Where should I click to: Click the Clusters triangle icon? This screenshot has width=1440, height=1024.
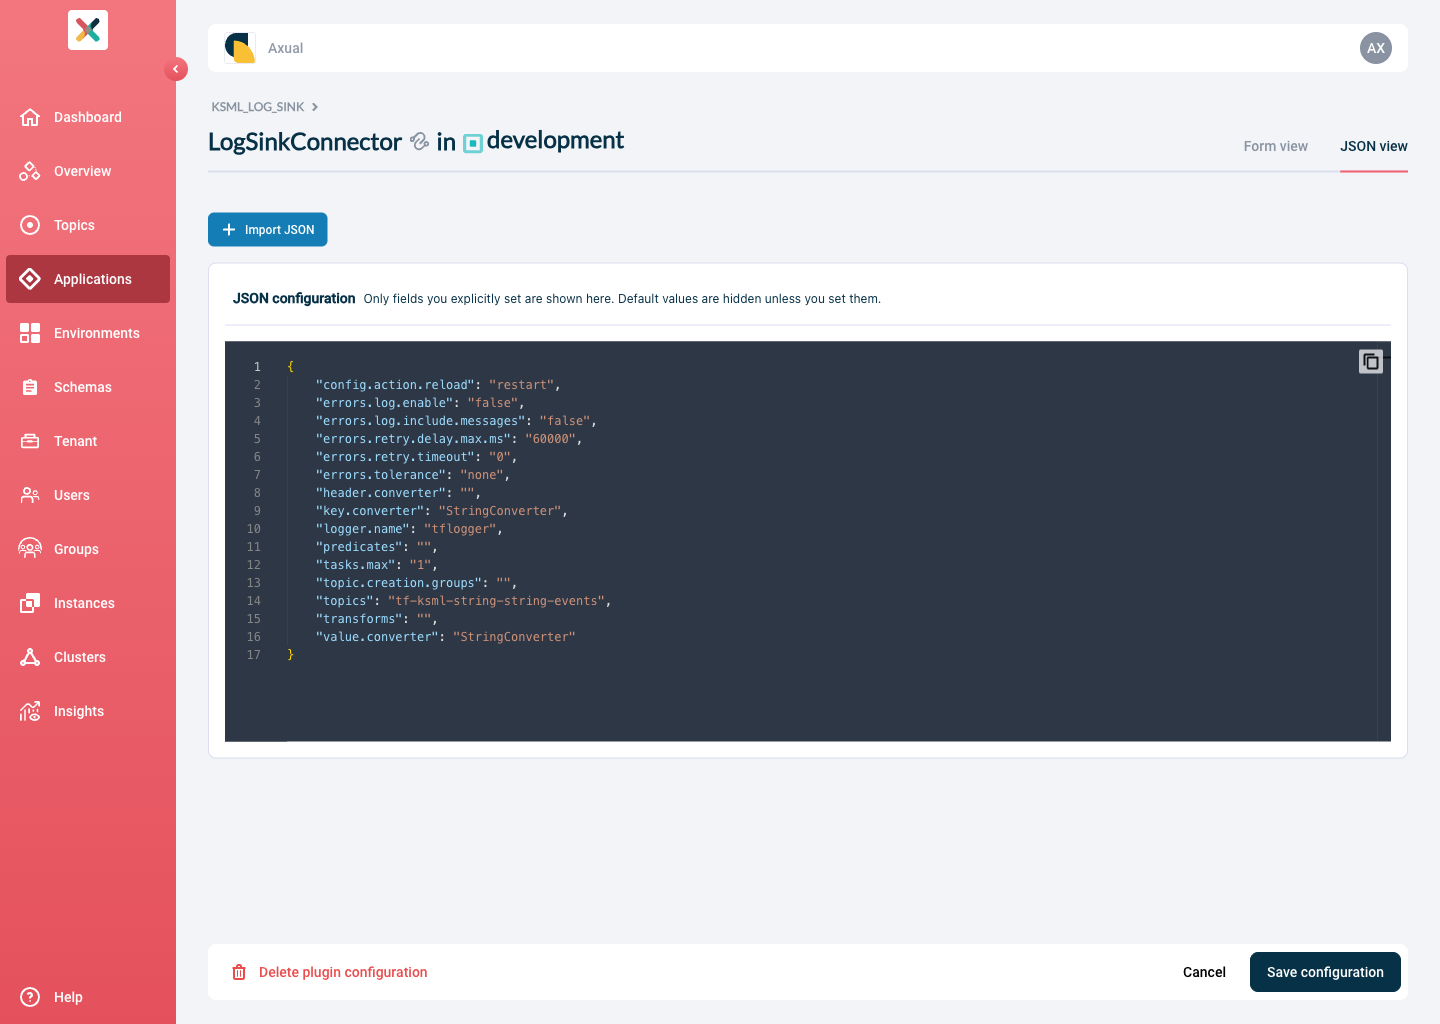[x=30, y=657]
